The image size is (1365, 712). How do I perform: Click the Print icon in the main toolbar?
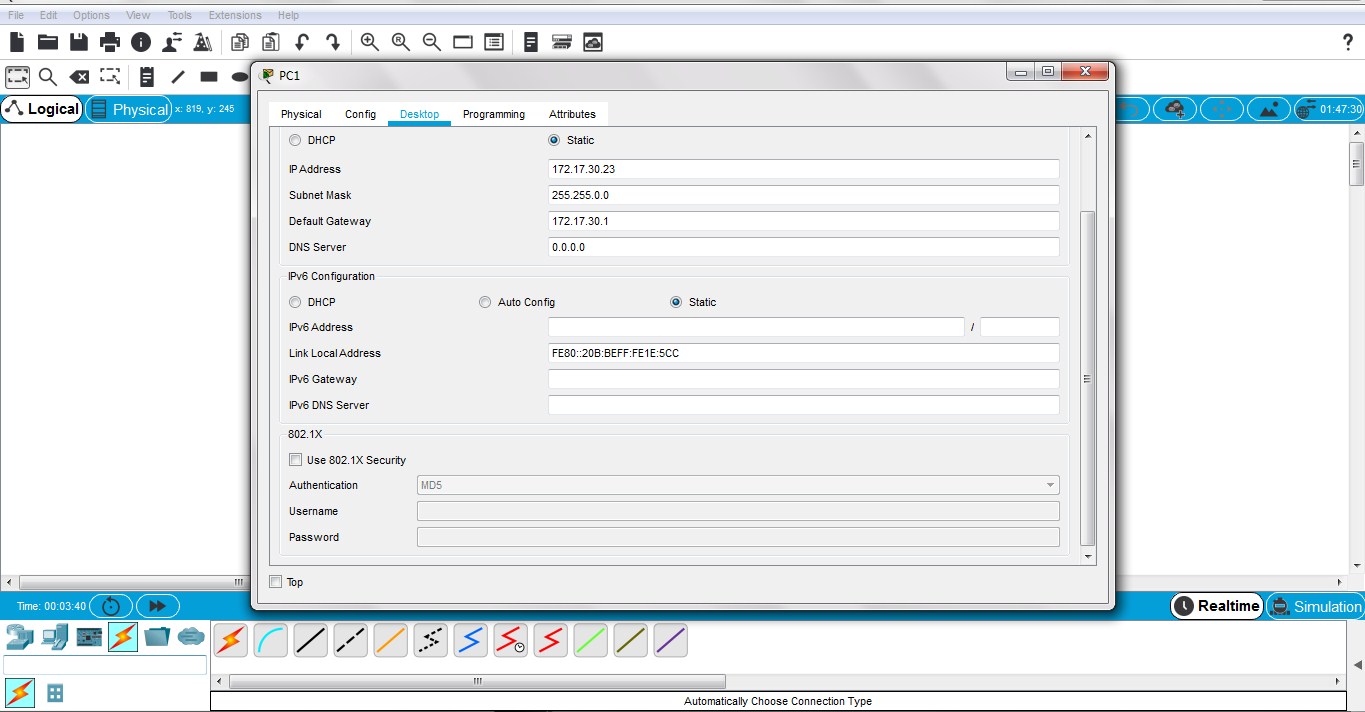(x=110, y=42)
